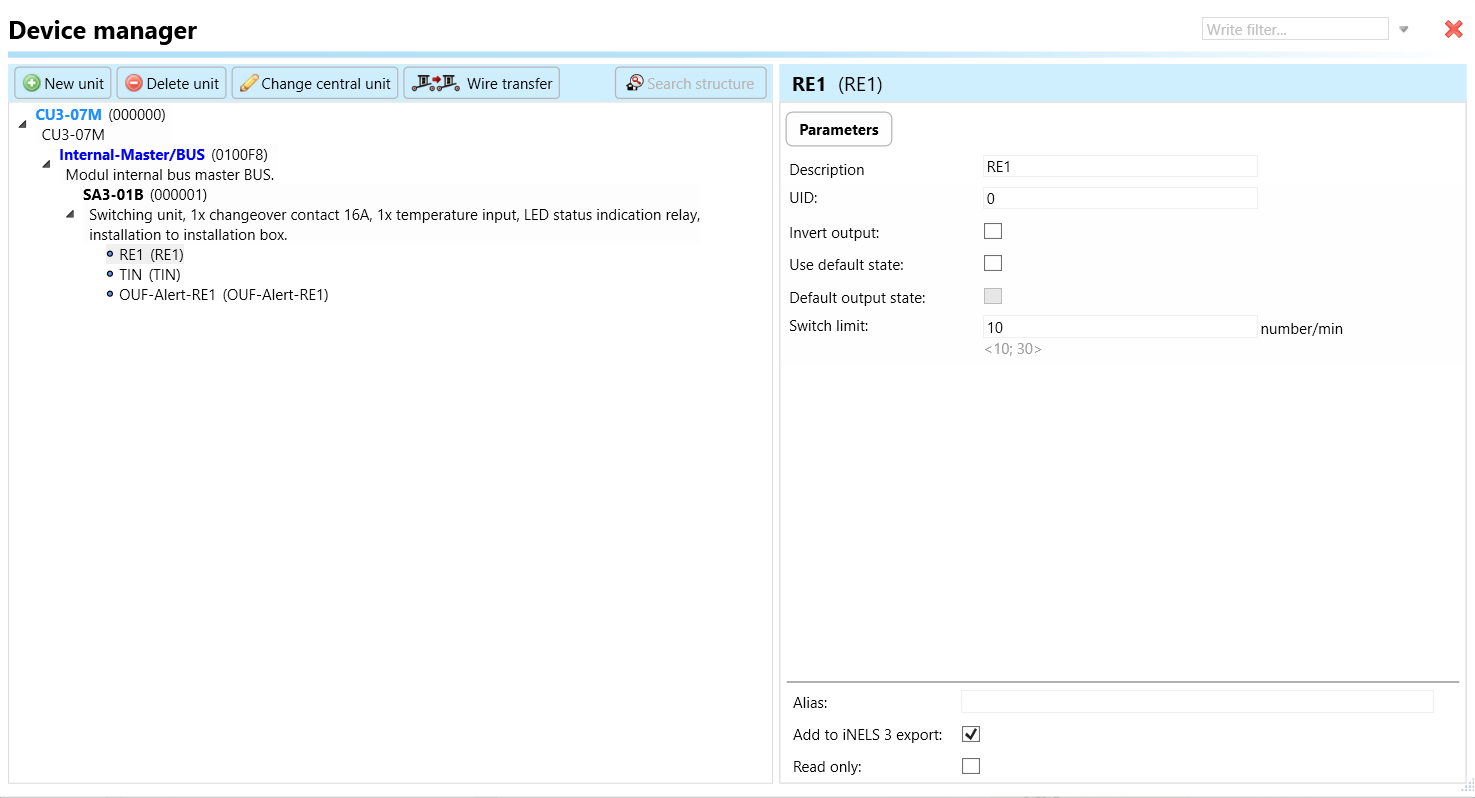Select the TIN tree node
The image size is (1475, 798).
tap(149, 275)
